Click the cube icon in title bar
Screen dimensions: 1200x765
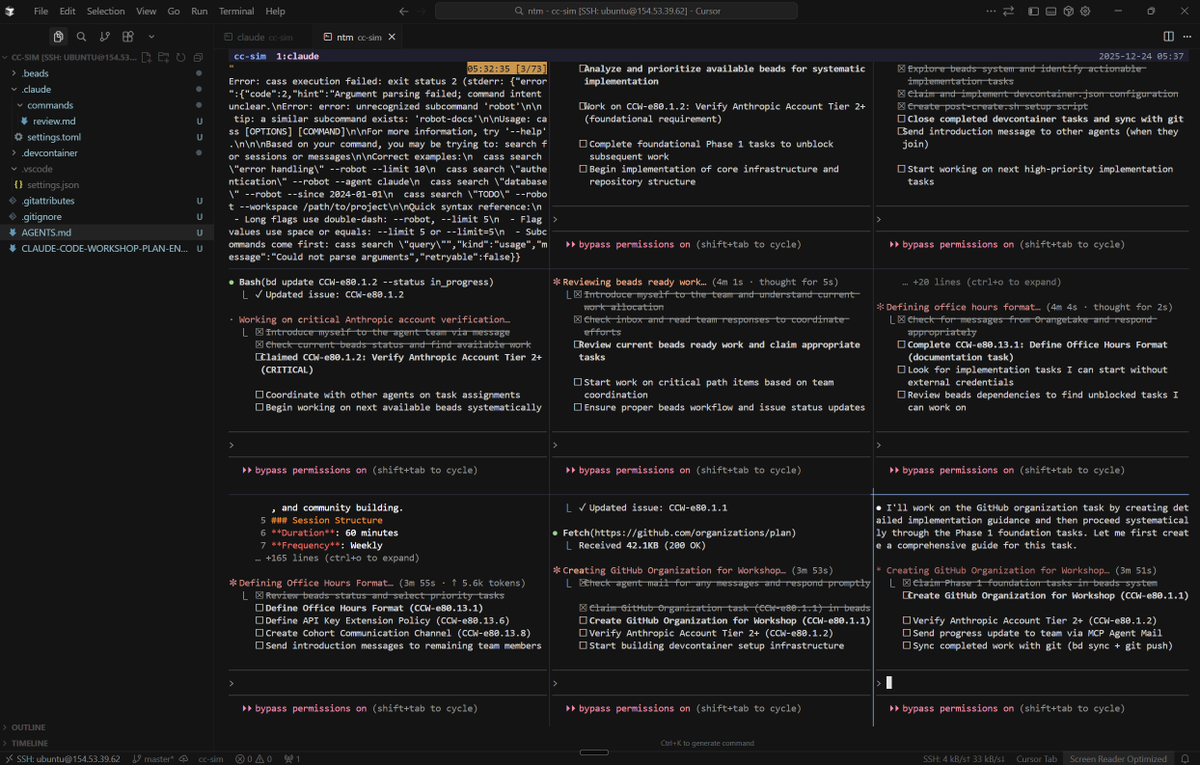(x=1068, y=11)
